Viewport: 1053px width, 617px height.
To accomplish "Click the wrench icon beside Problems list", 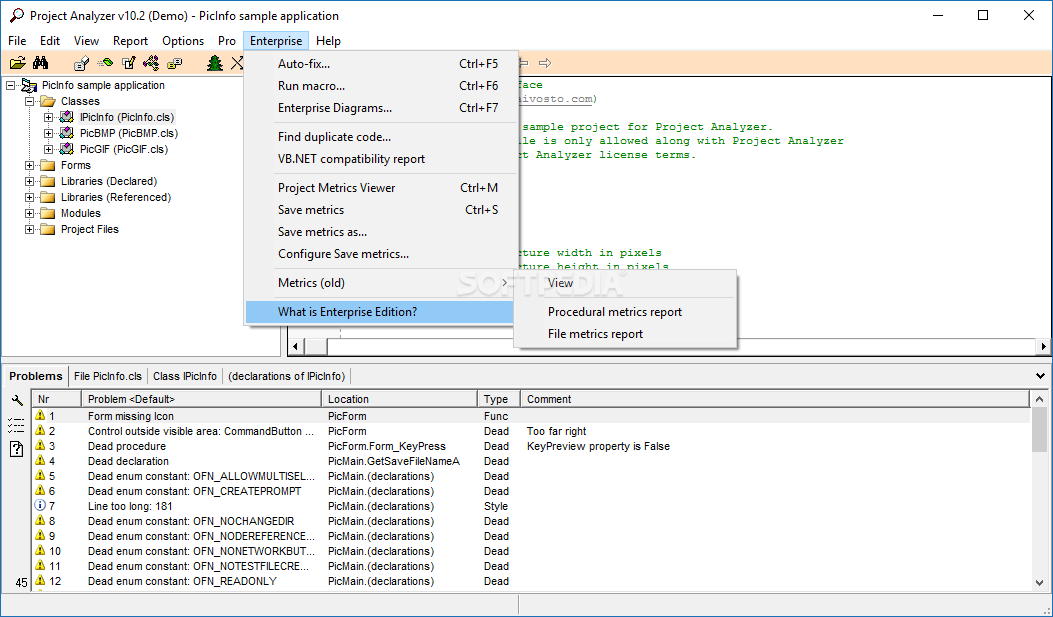I will [17, 401].
